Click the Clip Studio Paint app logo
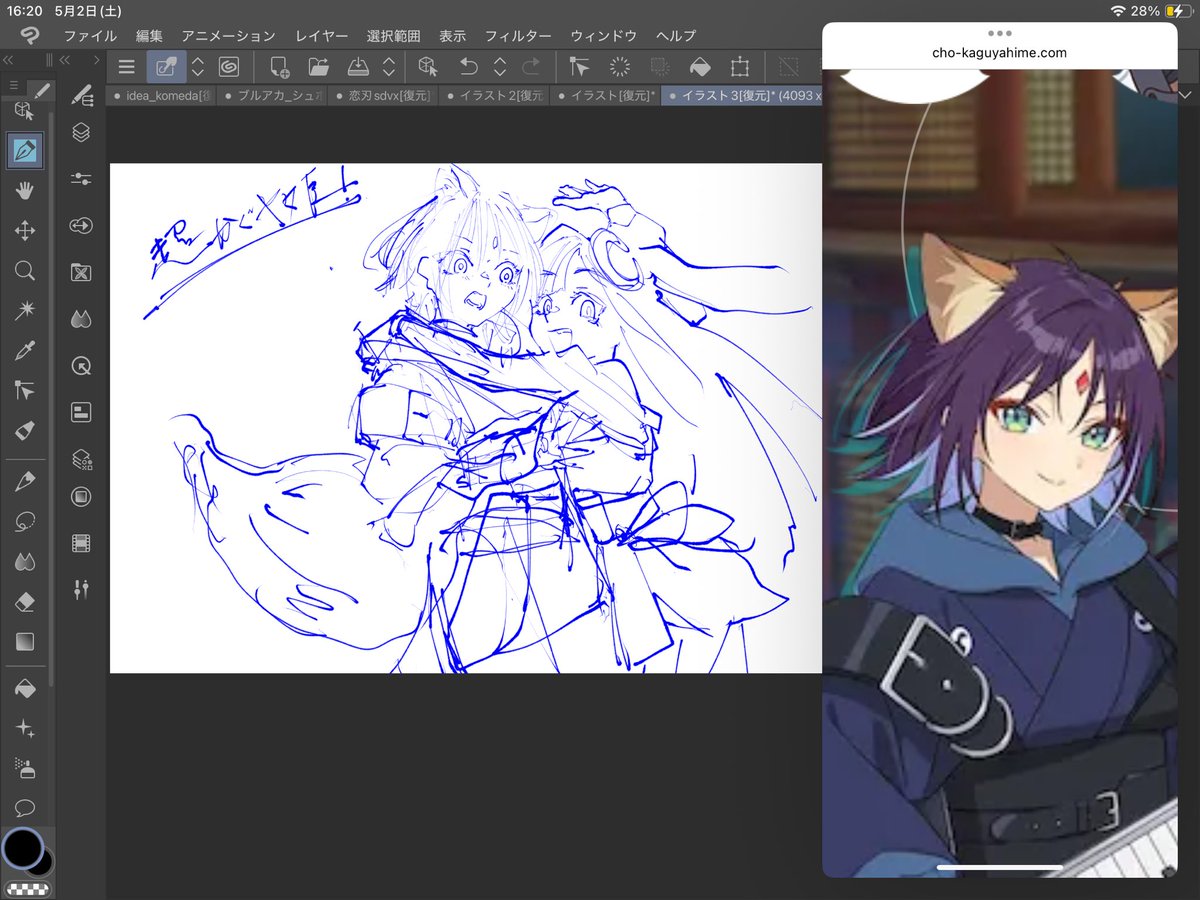Screen dimensions: 1200x900 coord(31,35)
